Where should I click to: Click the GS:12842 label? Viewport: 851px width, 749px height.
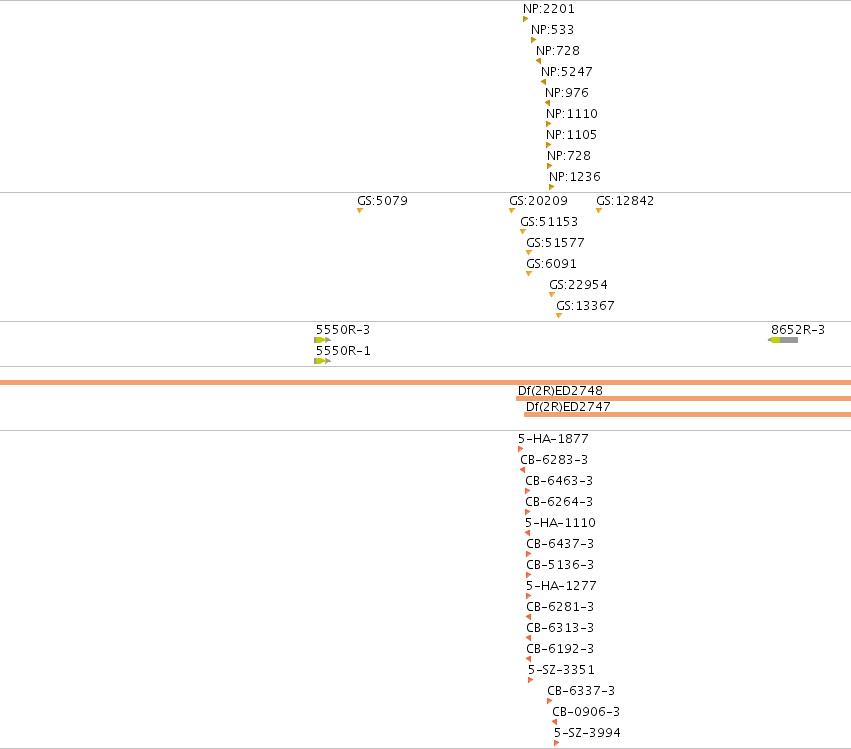click(x=625, y=201)
